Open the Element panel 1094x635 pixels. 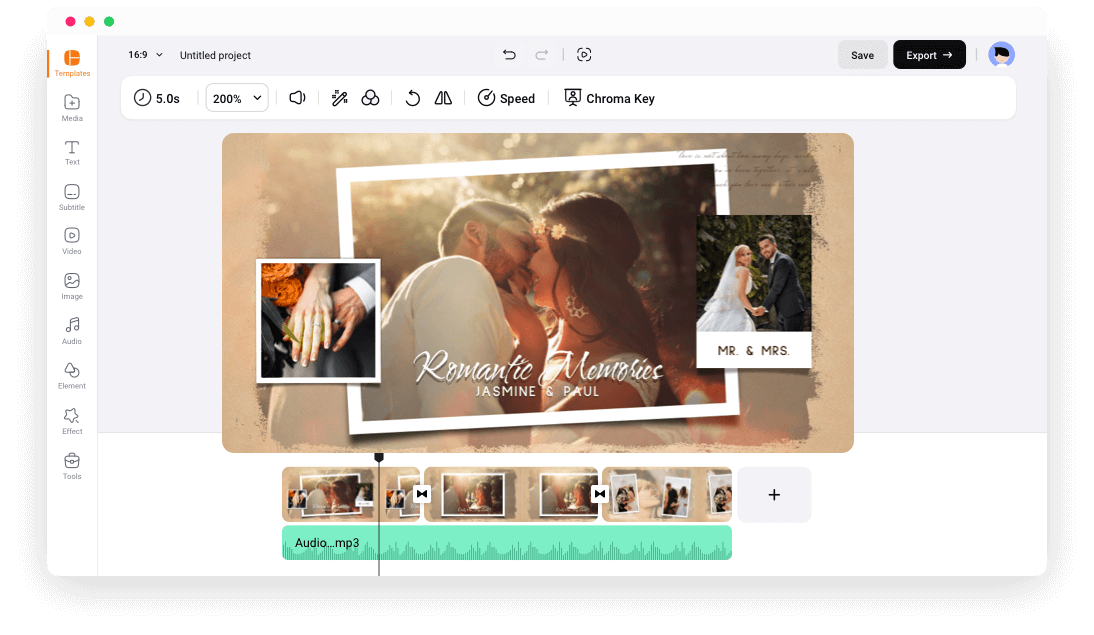coord(71,376)
